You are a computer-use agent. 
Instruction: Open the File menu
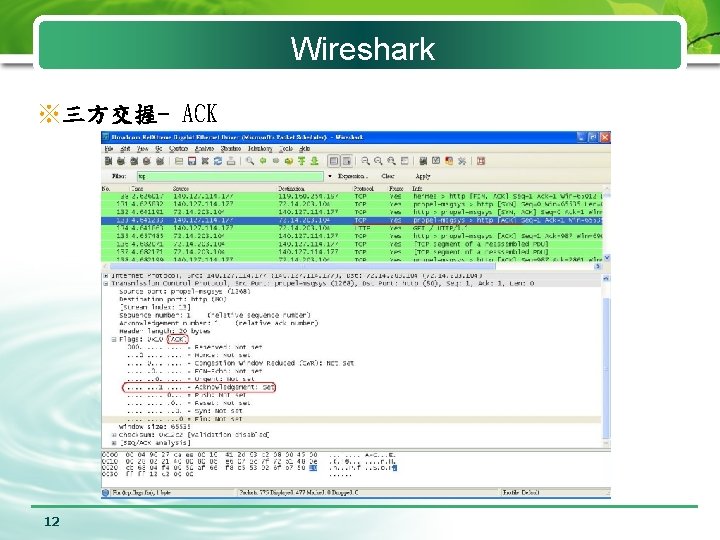(109, 149)
